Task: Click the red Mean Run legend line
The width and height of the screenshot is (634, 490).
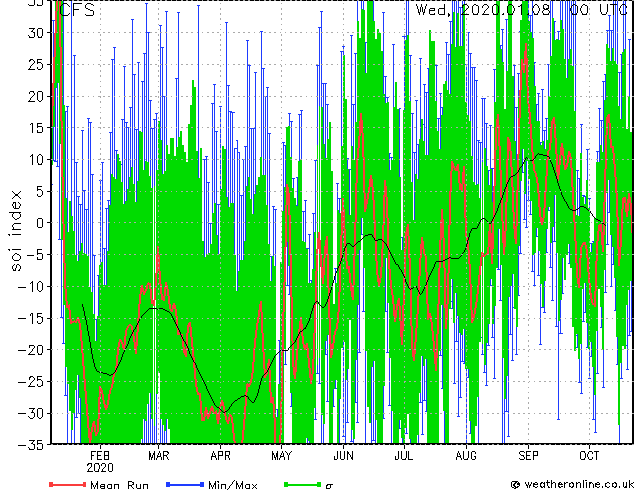Action: coord(68,484)
